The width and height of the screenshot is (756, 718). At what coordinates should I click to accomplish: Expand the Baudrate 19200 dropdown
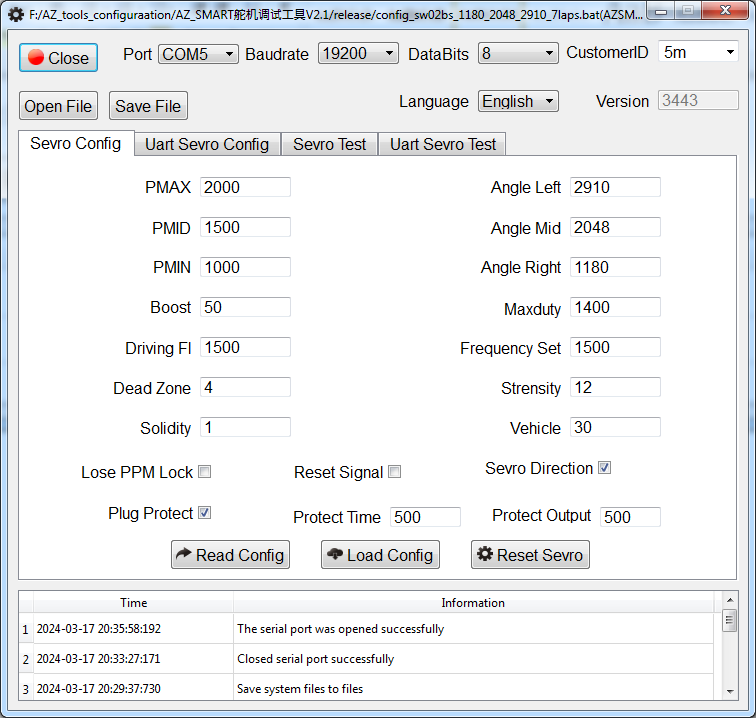[x=358, y=54]
